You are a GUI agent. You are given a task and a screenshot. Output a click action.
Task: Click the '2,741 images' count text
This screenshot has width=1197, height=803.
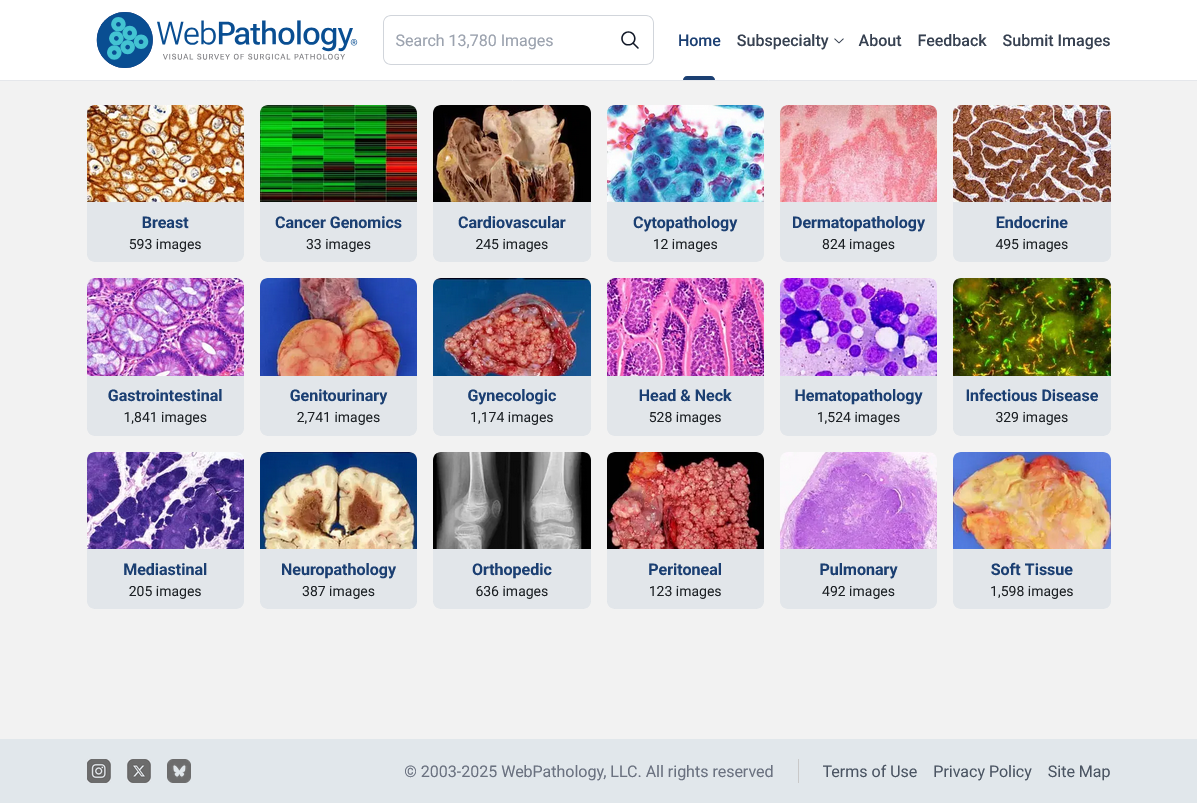point(338,418)
